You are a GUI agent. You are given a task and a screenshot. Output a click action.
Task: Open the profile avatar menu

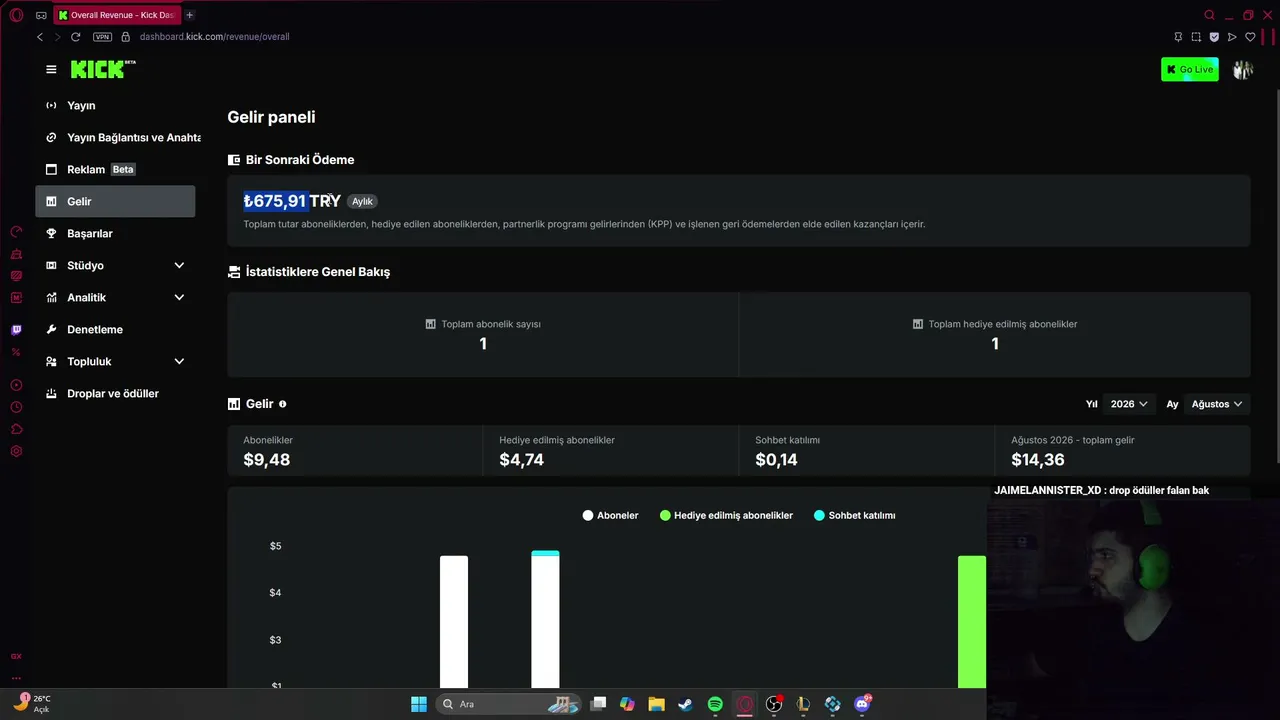click(x=1243, y=69)
